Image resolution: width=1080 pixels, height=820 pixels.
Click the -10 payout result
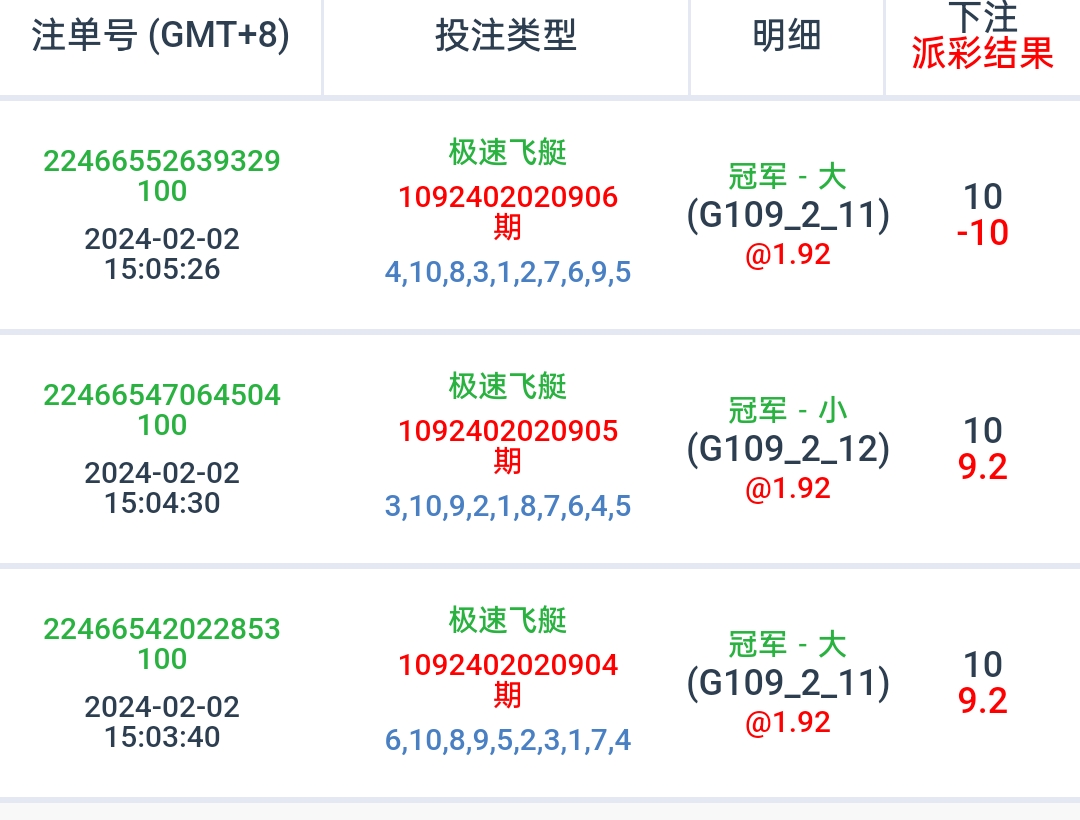pos(982,233)
